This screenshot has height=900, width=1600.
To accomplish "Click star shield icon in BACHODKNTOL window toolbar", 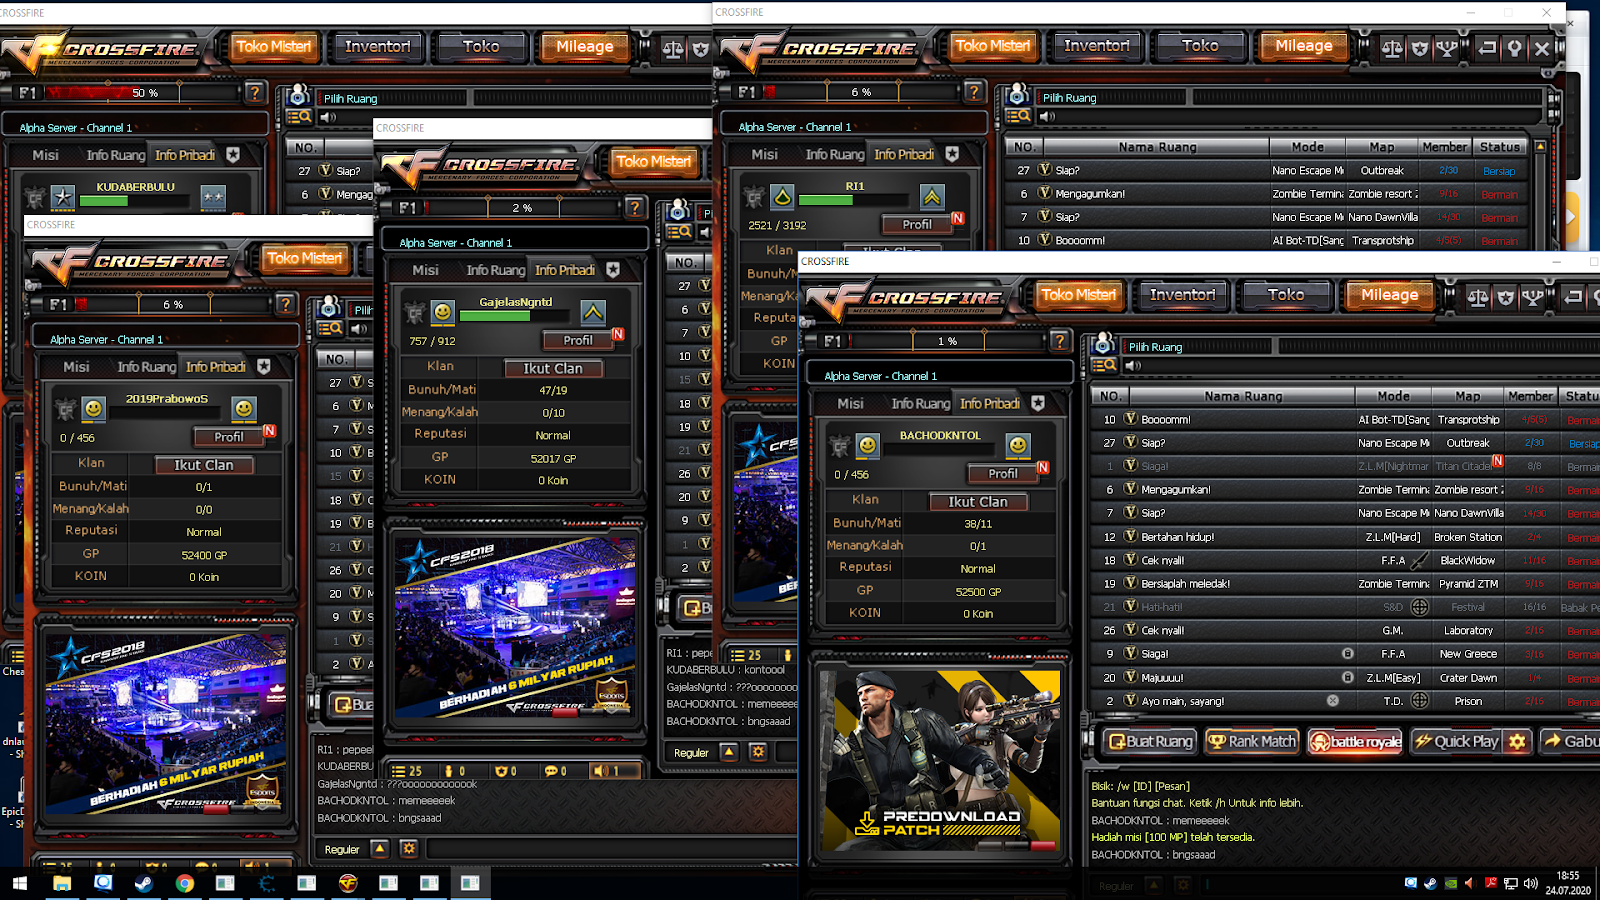I will coord(1505,297).
